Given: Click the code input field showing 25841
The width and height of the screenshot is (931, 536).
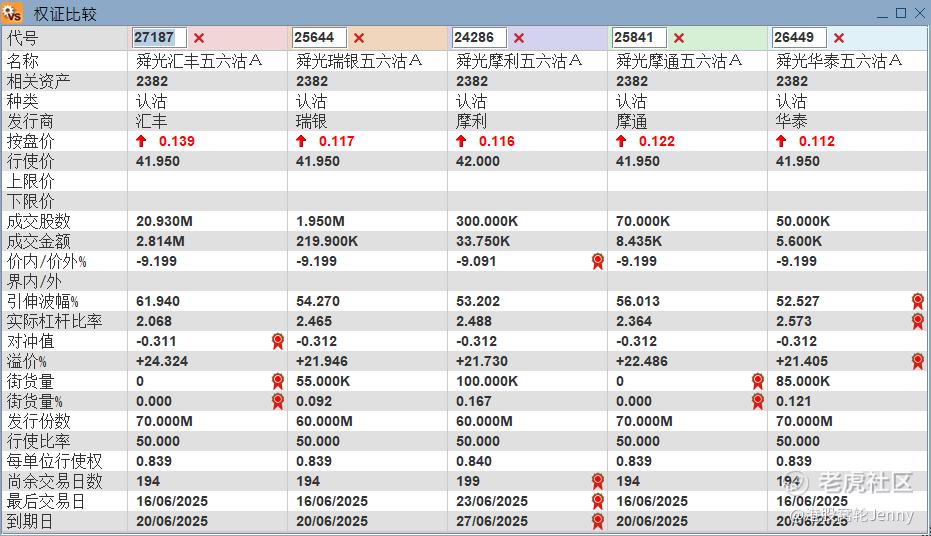Looking at the screenshot, I should pos(639,37).
